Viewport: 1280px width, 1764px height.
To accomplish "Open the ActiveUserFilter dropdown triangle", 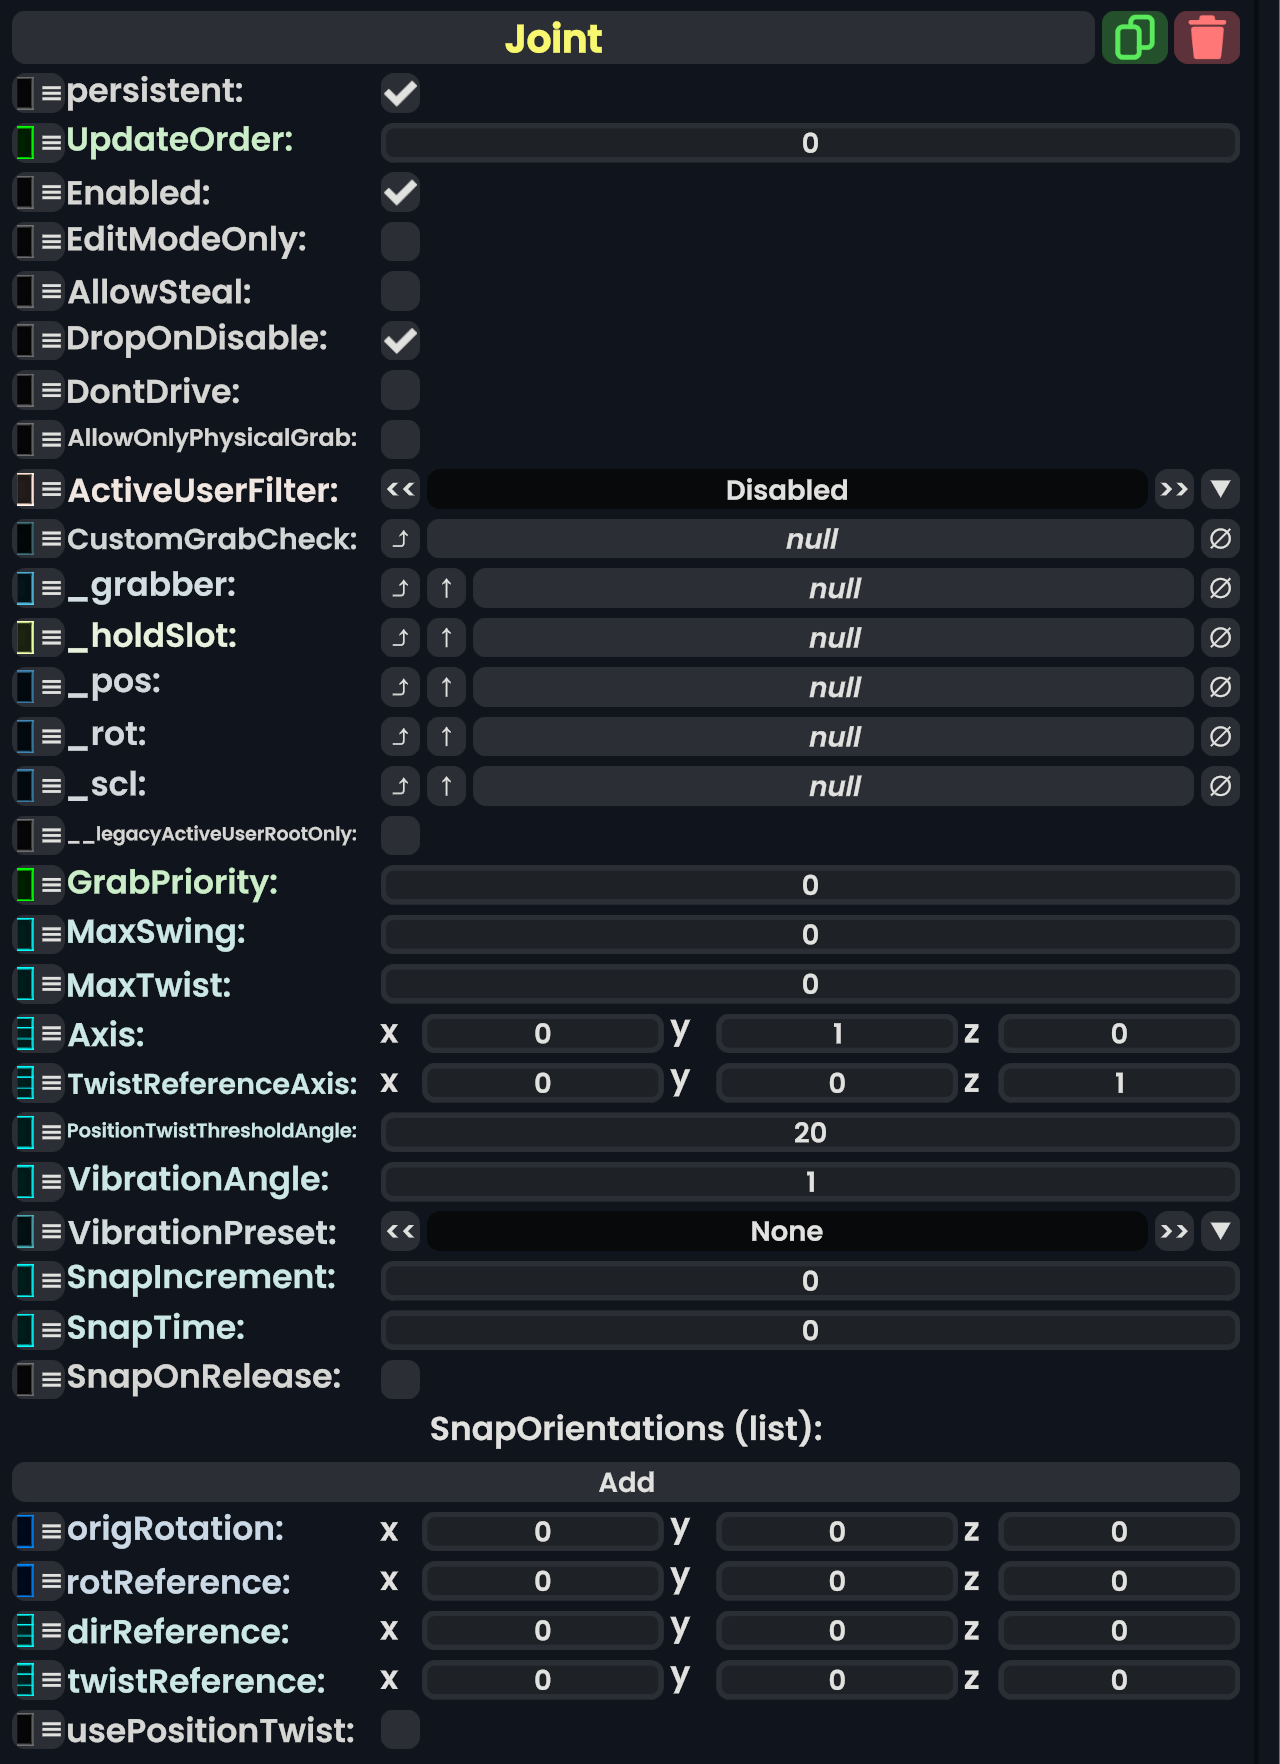I will (x=1220, y=489).
